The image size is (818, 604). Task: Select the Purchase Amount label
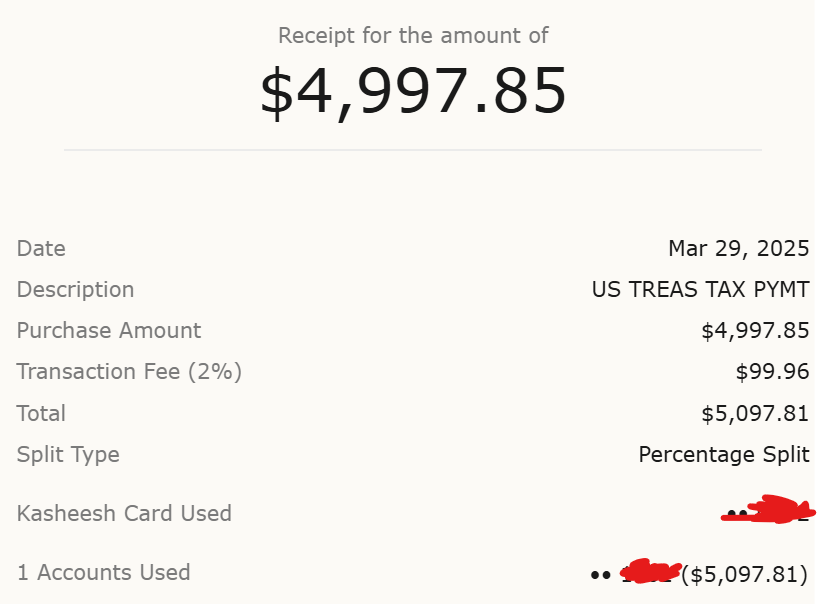point(109,331)
